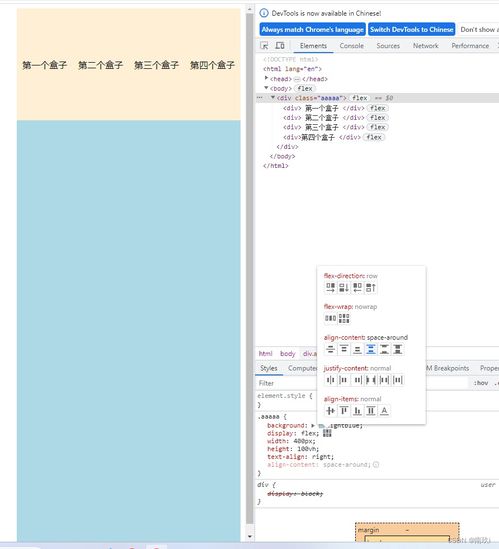Set align-content to center
The height and width of the screenshot is (549, 499).
pyautogui.click(x=330, y=349)
